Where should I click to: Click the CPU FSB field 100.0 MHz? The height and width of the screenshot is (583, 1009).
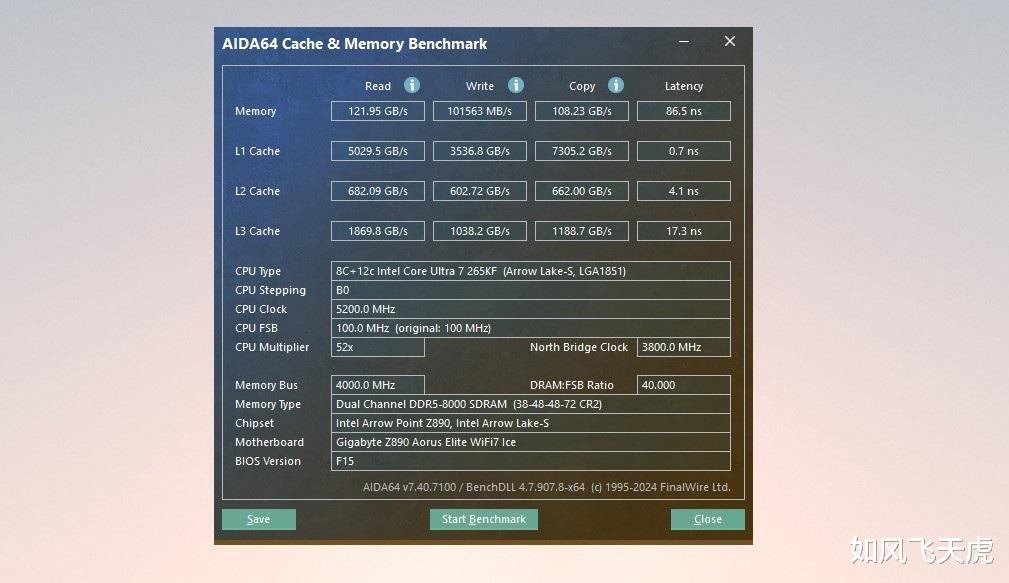click(531, 328)
